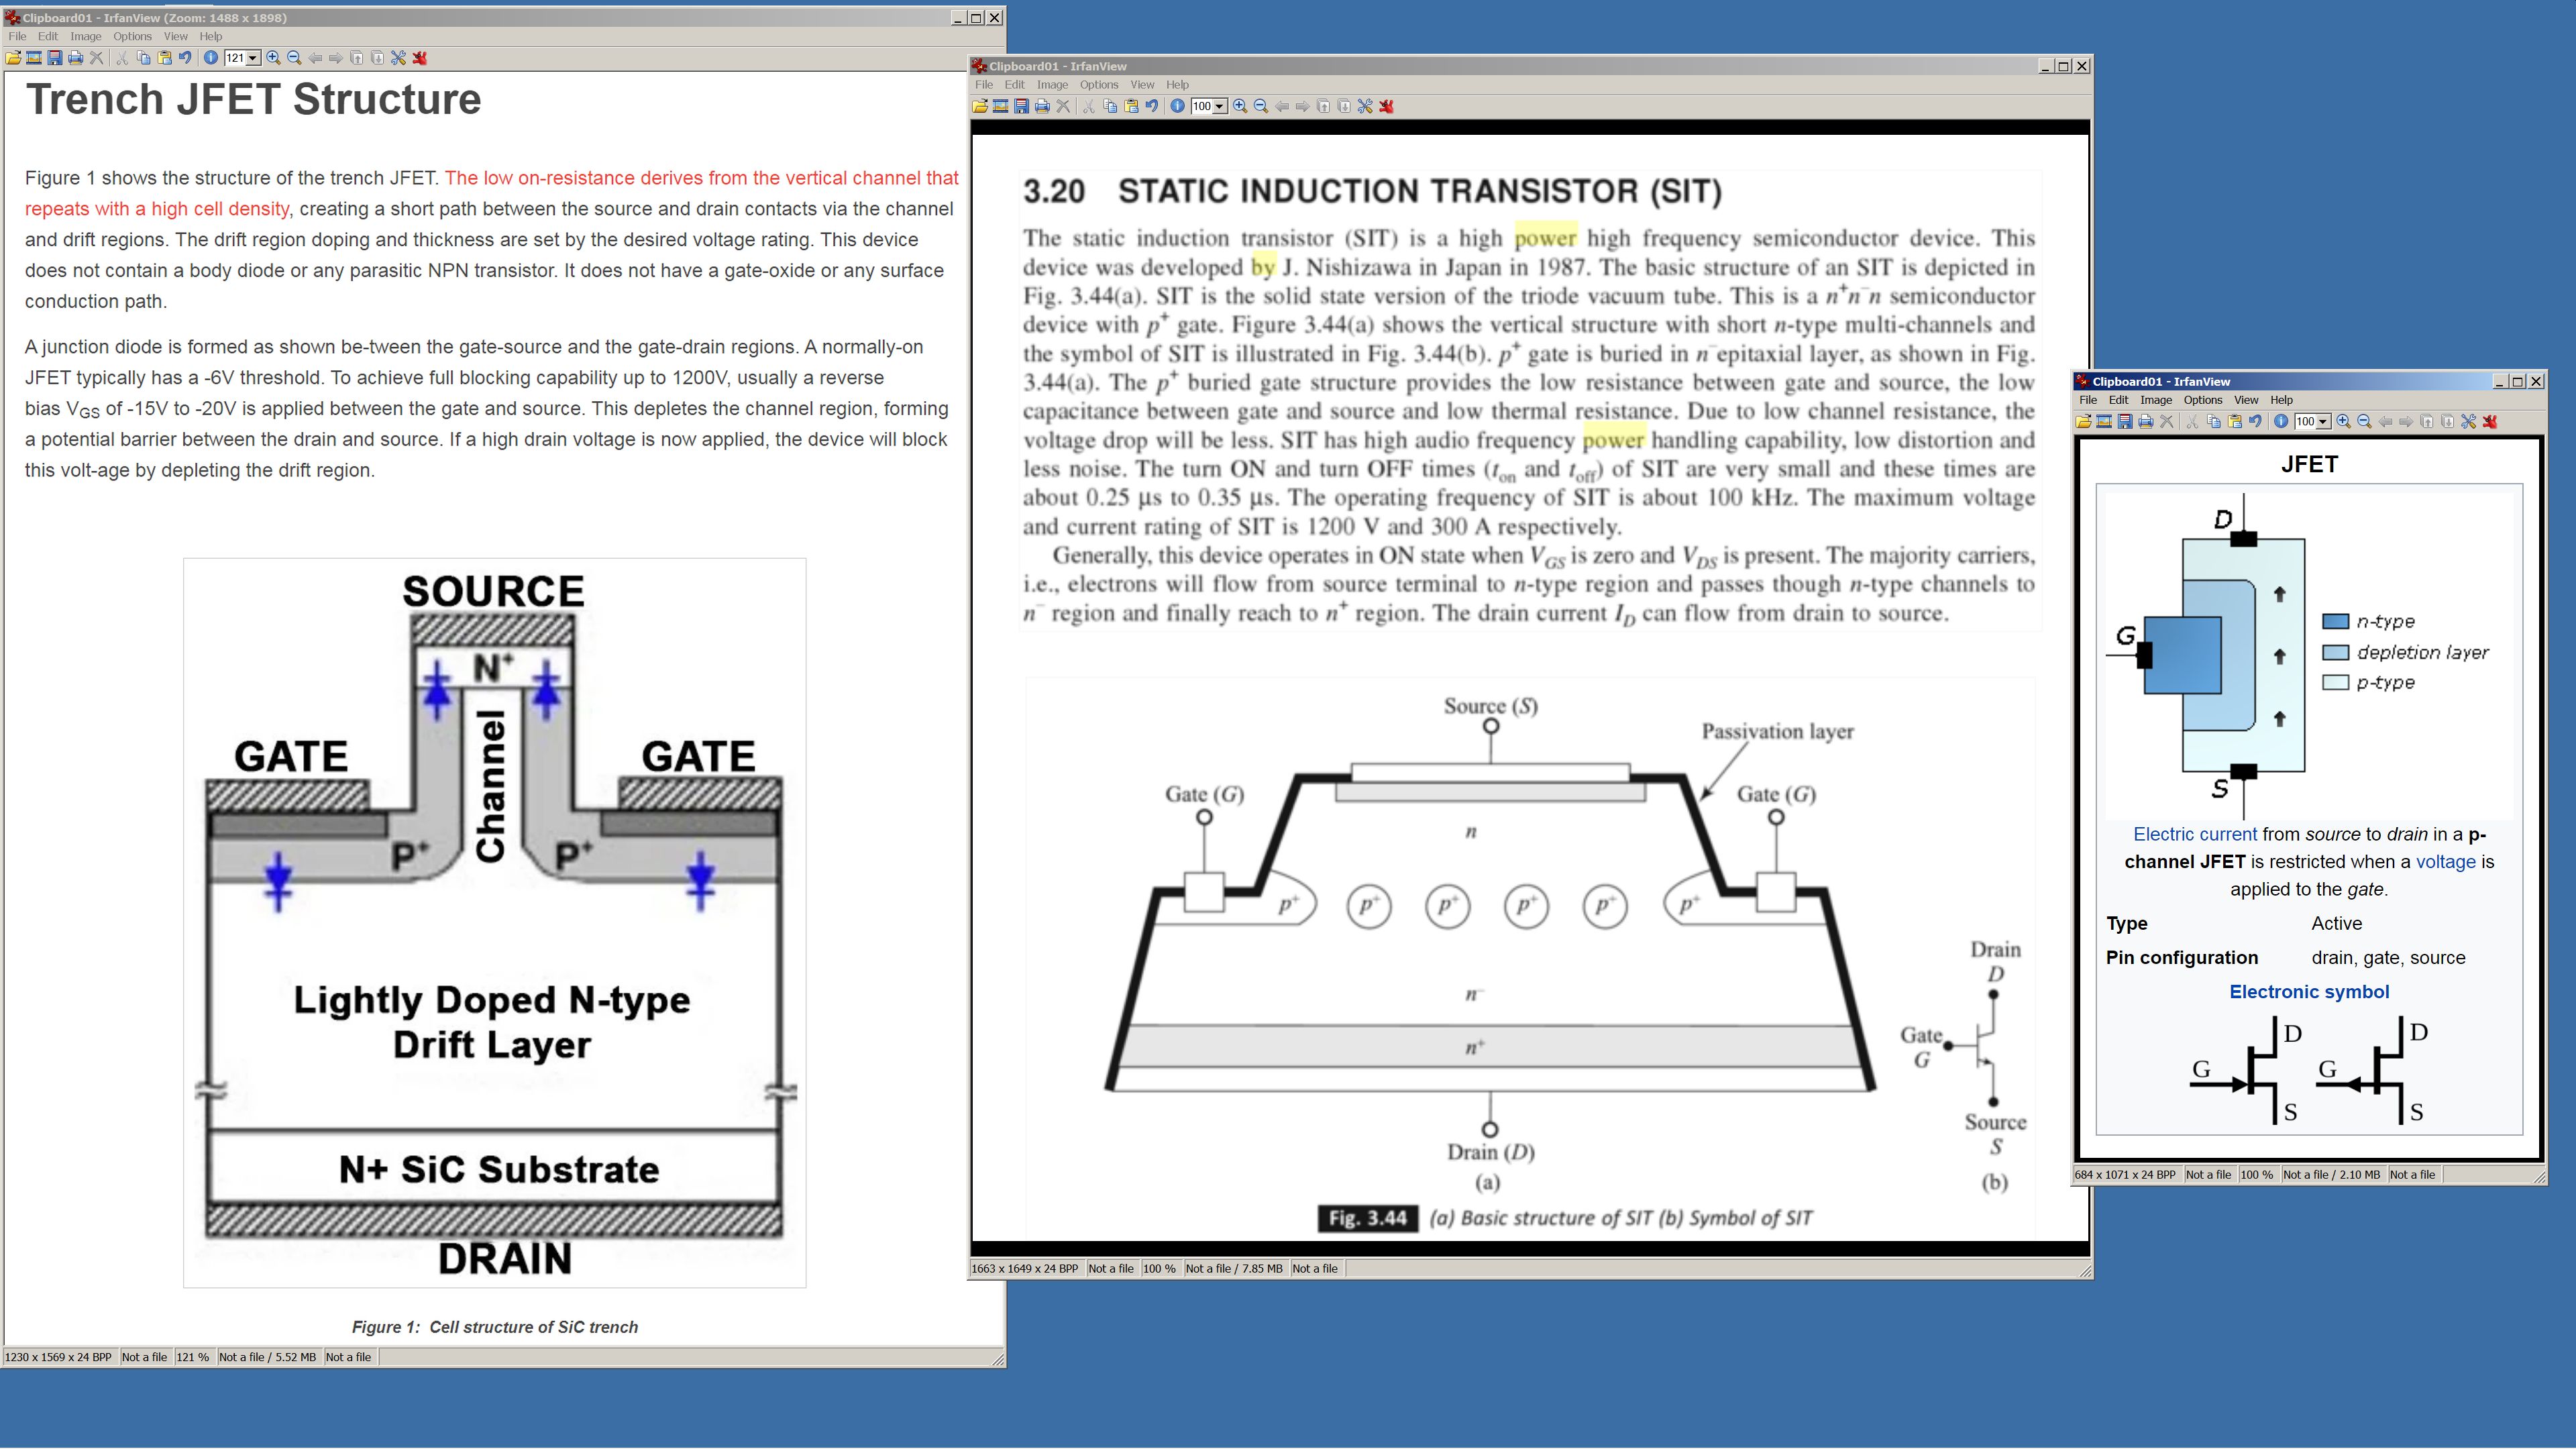2576x1449 pixels.
Task: Click Open file icon in JFET window
Action: pos(2083,421)
